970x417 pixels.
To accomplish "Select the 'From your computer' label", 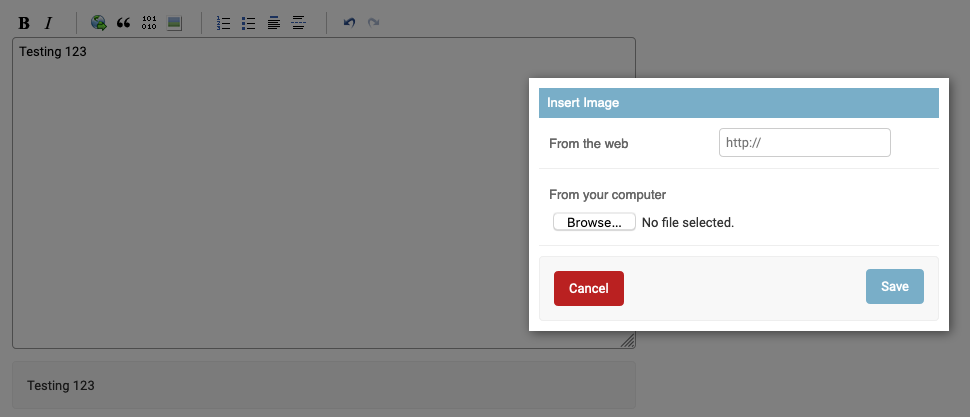I will [x=607, y=195].
